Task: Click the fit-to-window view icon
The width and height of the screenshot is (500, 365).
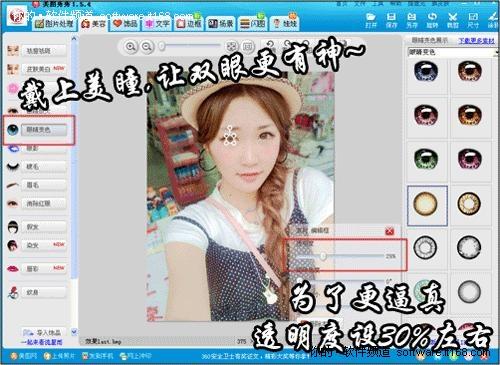Action: pos(231,47)
